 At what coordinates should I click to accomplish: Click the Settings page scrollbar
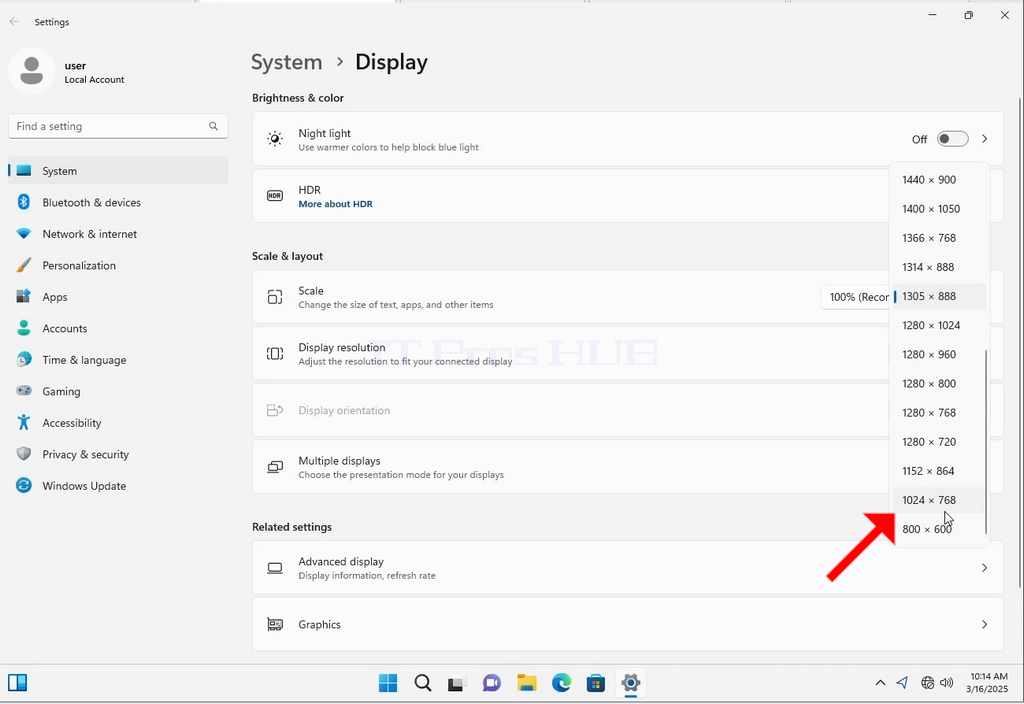[1020, 343]
